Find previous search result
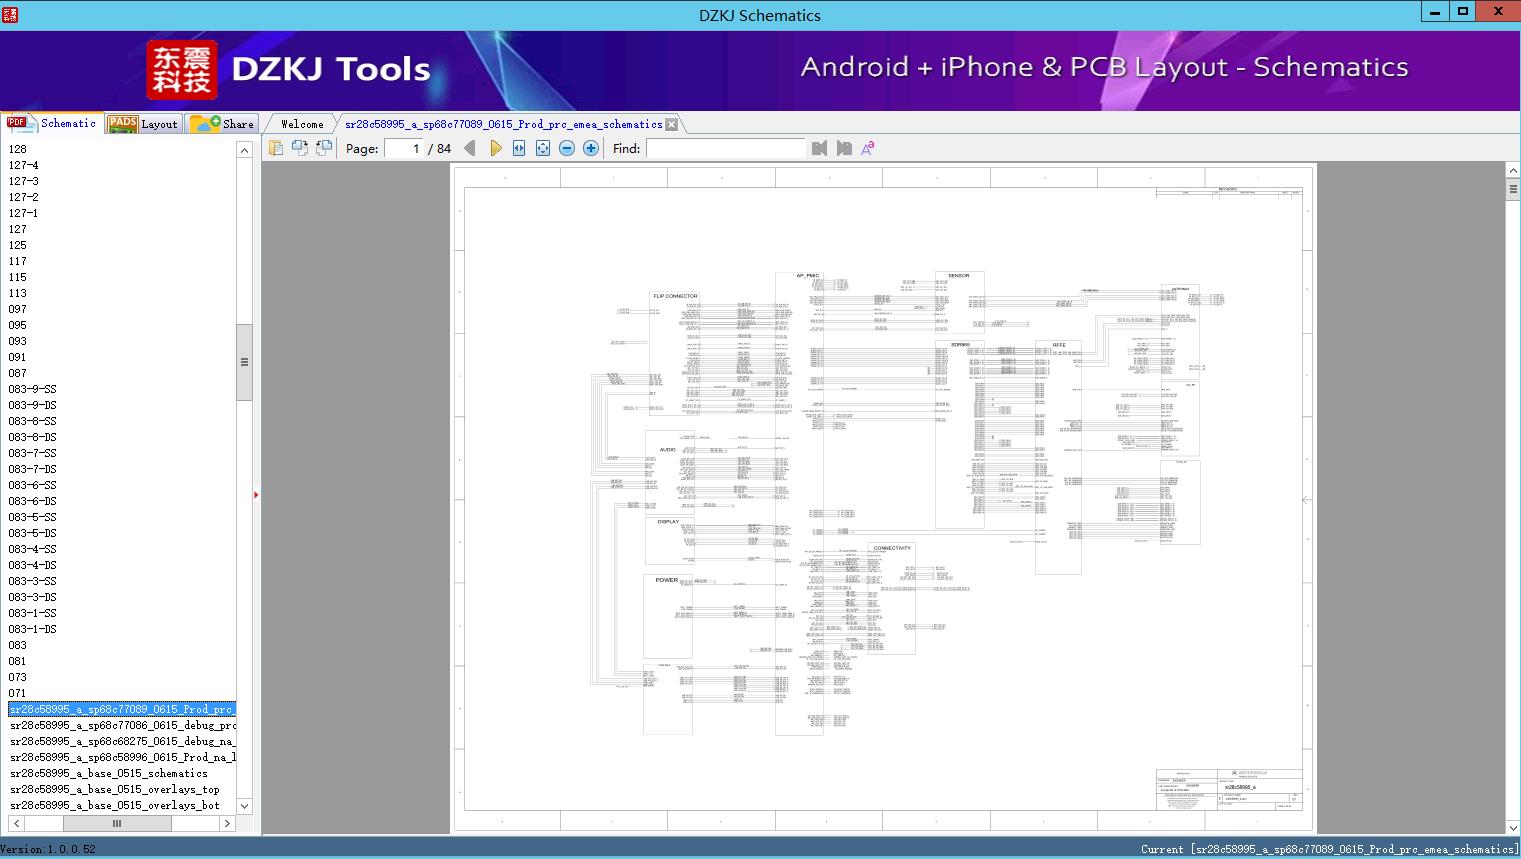Screen dimensions: 1521x859 (820, 148)
